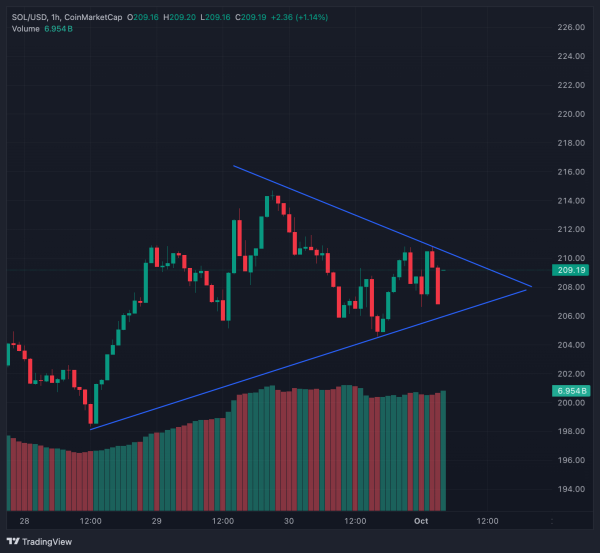Click the 194.00 price axis label
Screen dimensions: 600x553
(570, 489)
